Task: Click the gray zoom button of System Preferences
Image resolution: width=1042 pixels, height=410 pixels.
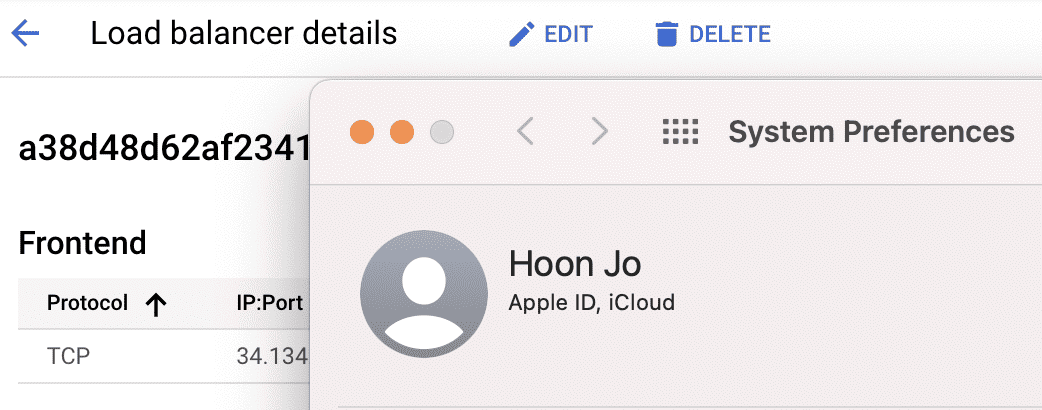Action: (x=442, y=132)
